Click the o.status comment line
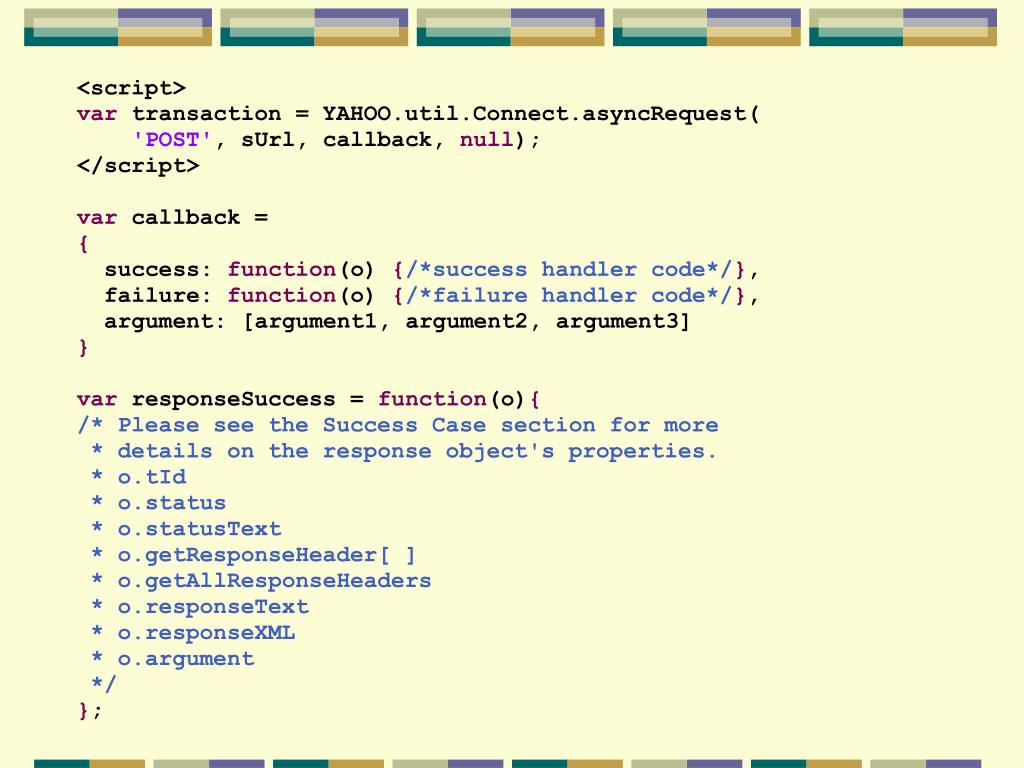 [159, 503]
